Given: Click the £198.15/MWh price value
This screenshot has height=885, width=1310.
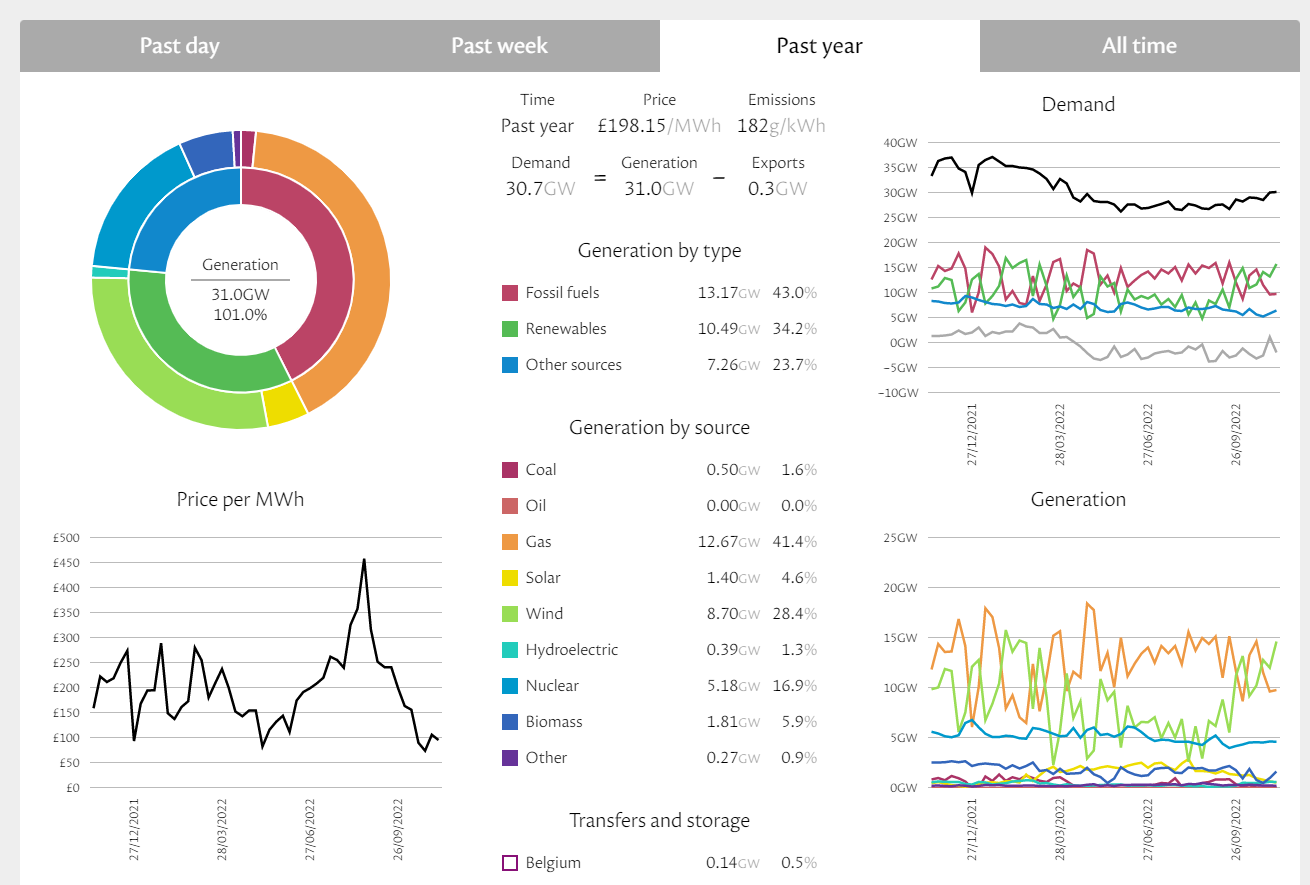Looking at the screenshot, I should click(659, 126).
